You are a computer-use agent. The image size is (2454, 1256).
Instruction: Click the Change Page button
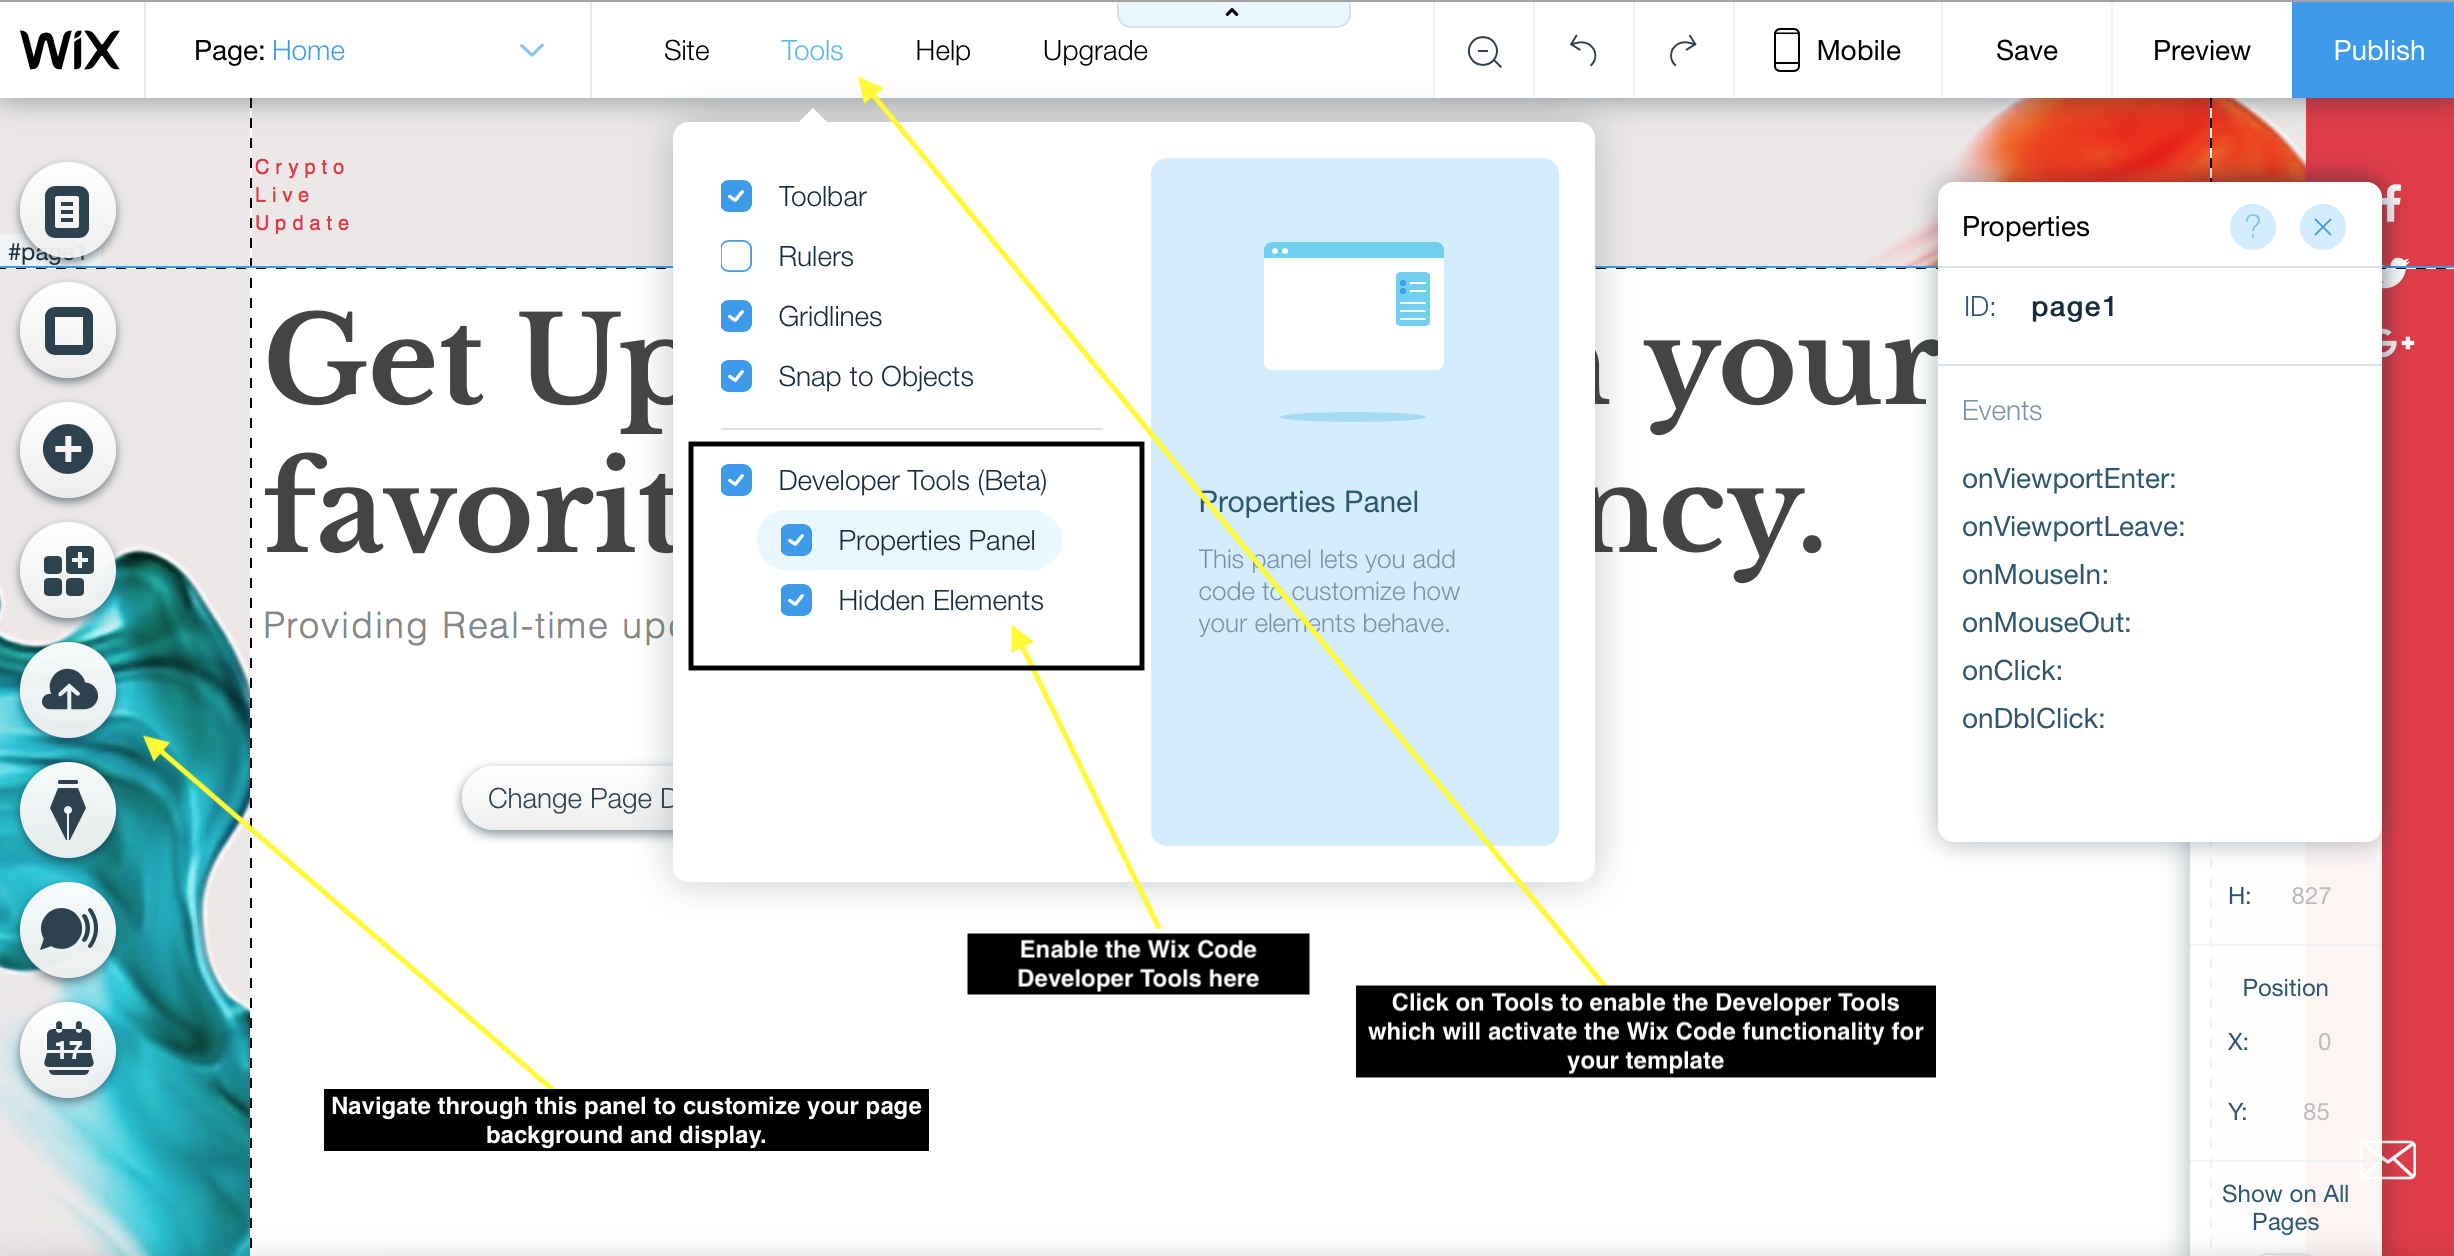click(568, 798)
